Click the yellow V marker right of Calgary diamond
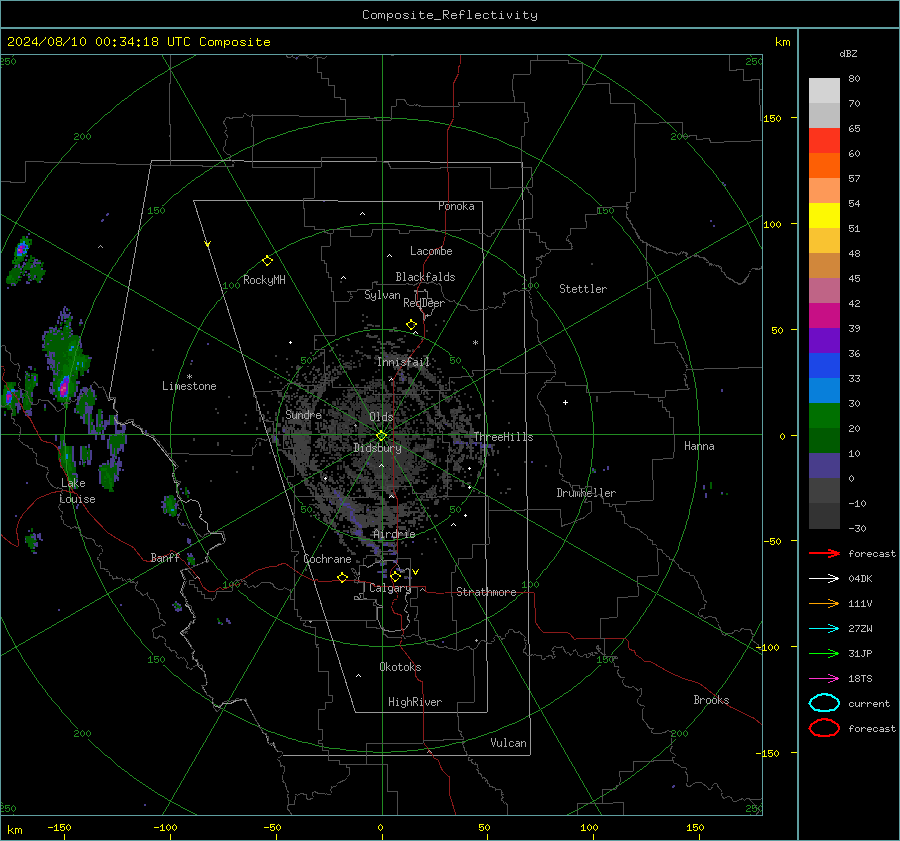The image size is (900, 841). pos(415,572)
